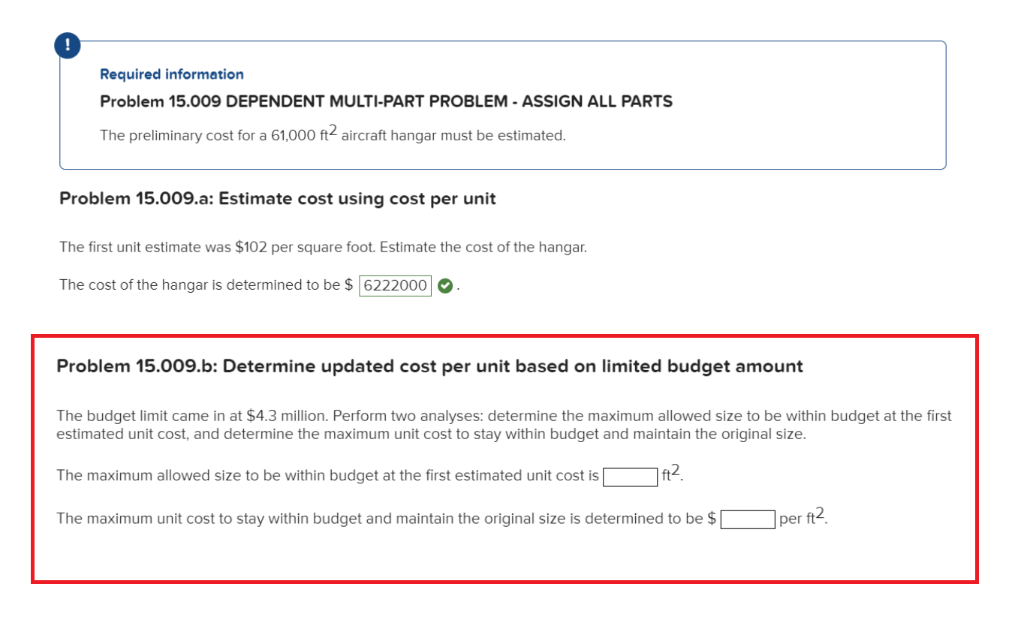Click the aircraft hangar description text
1024x629 pixels.
[x=333, y=134]
